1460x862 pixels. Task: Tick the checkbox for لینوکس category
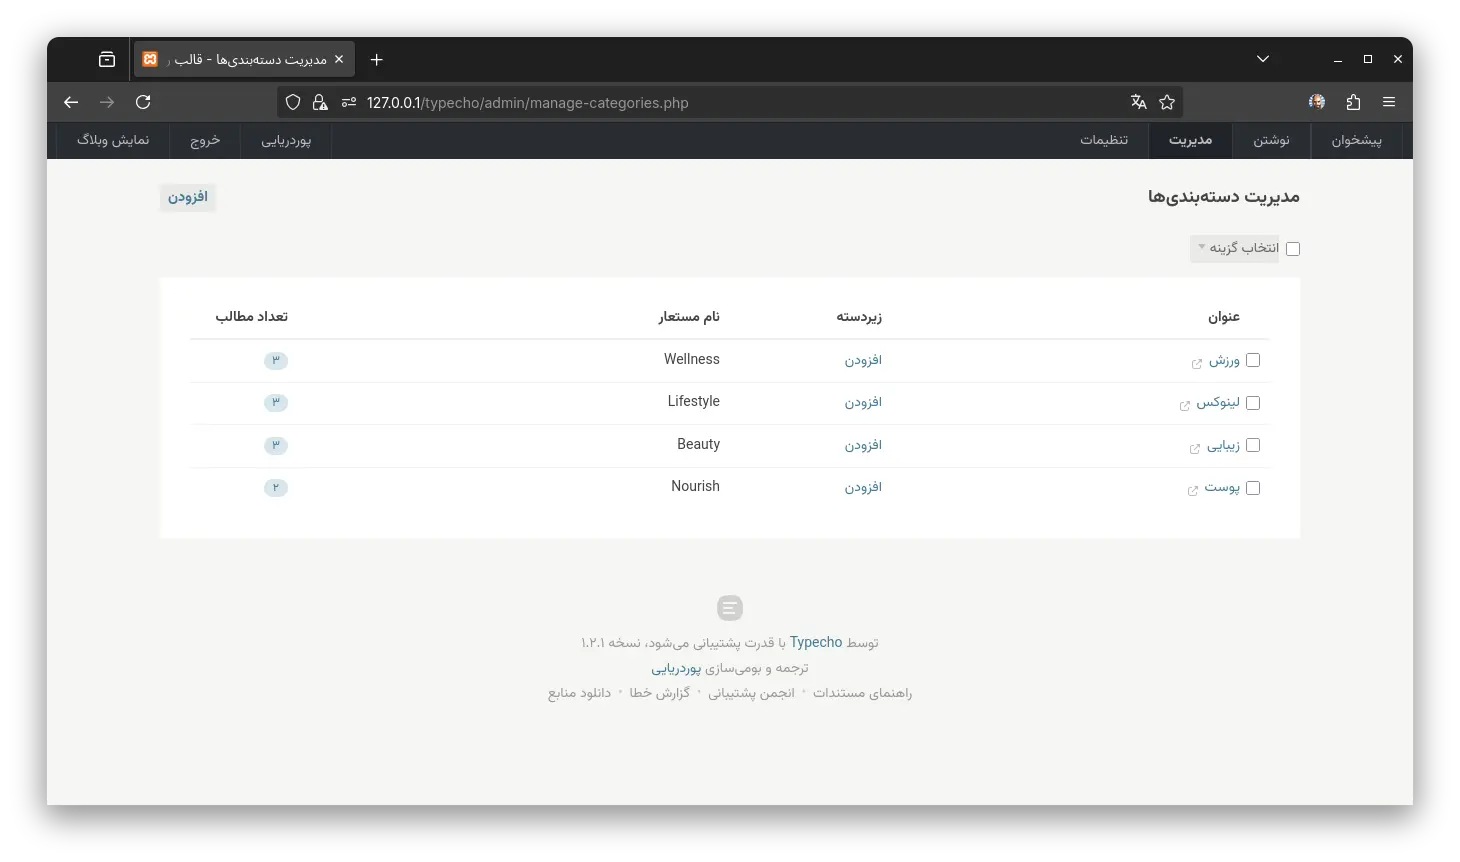click(x=1253, y=403)
